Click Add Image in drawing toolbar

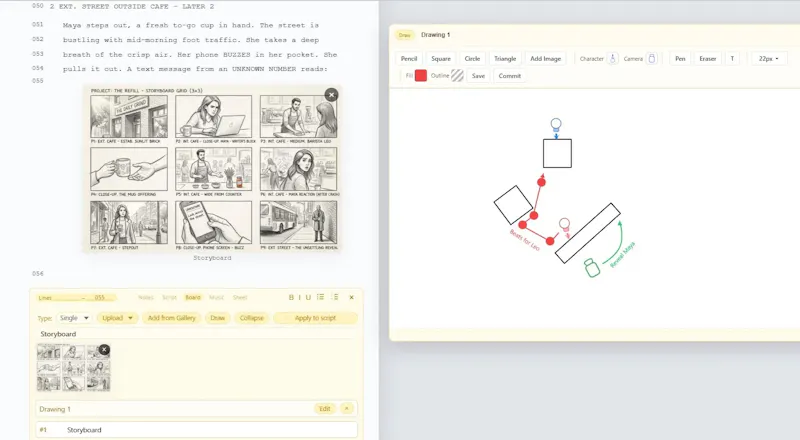tap(545, 59)
